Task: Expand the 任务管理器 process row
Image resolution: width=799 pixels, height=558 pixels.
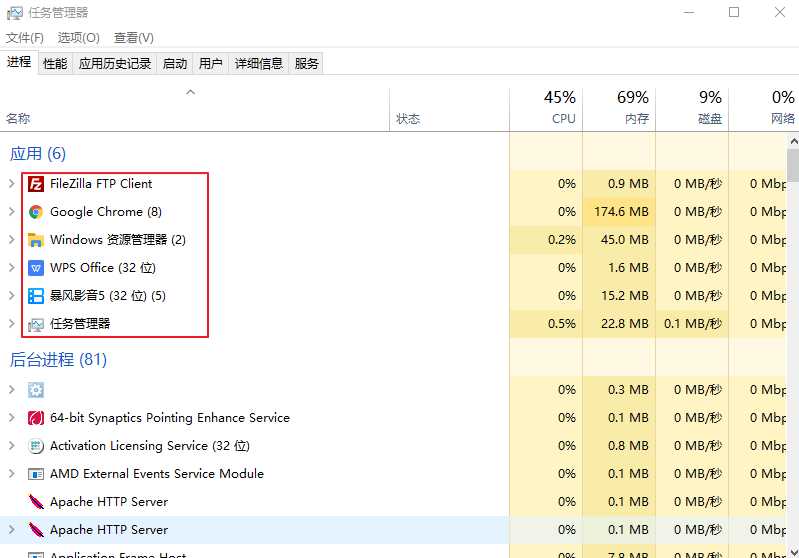Action: [12, 324]
